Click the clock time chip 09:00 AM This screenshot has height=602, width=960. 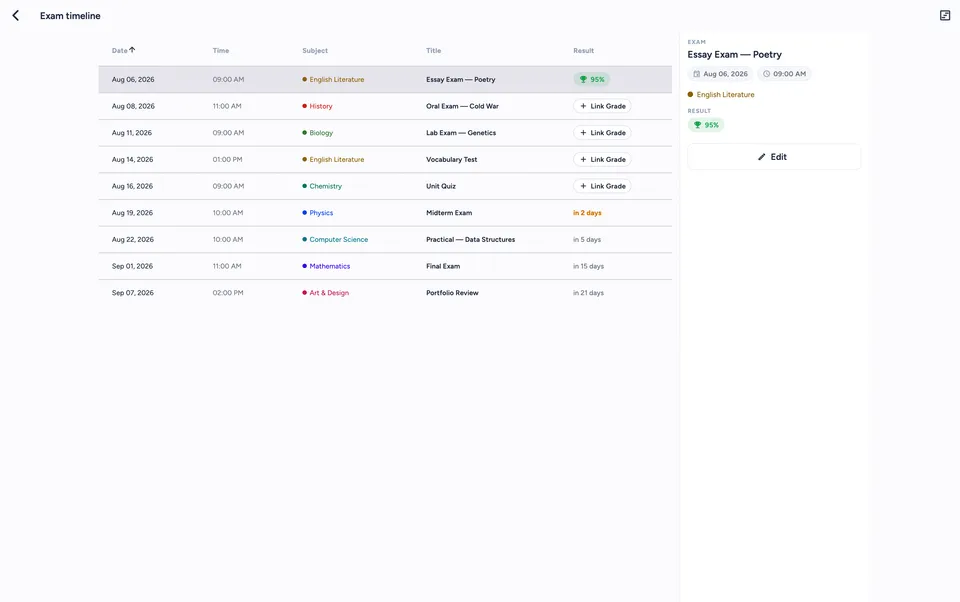[784, 73]
